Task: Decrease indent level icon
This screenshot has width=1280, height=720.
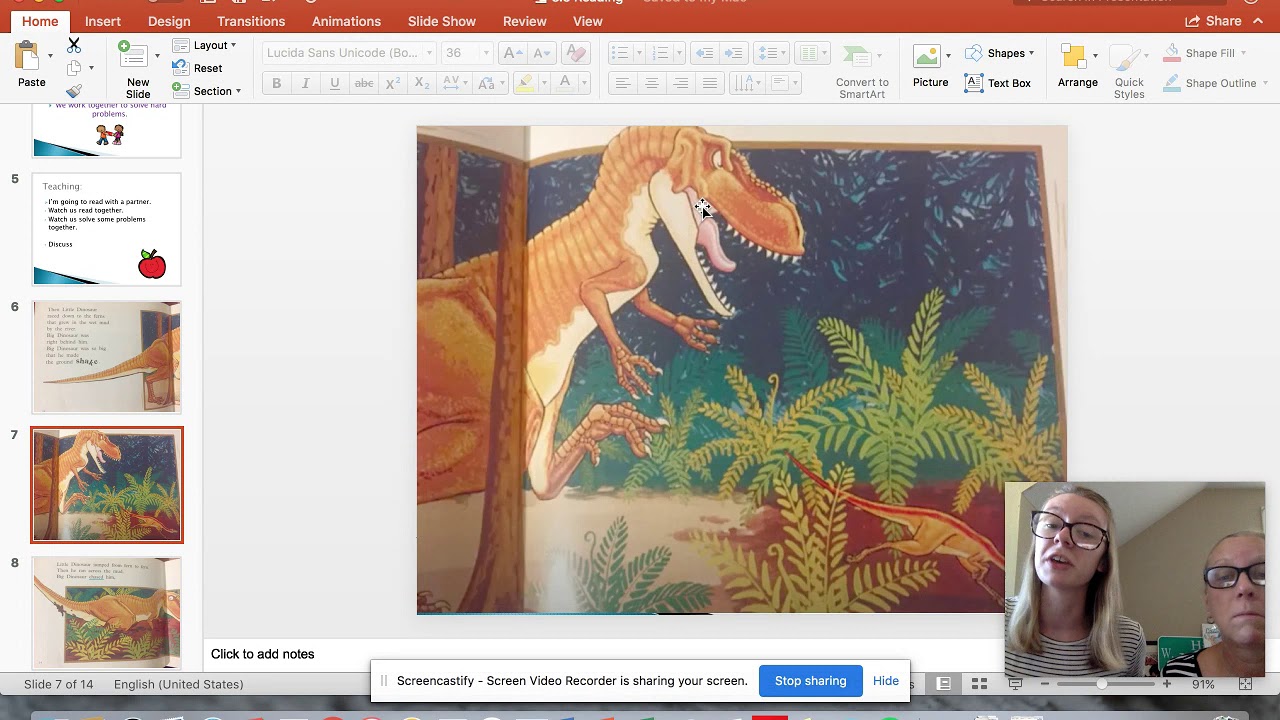Action: (x=704, y=53)
